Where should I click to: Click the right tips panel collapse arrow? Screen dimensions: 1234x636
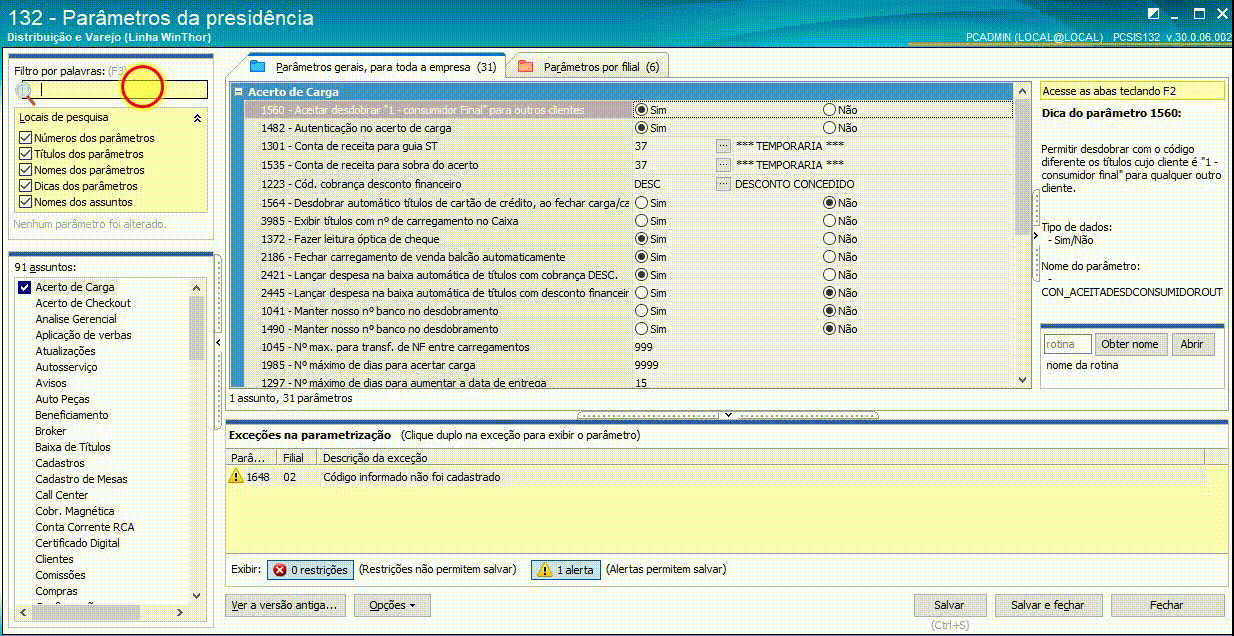1035,235
